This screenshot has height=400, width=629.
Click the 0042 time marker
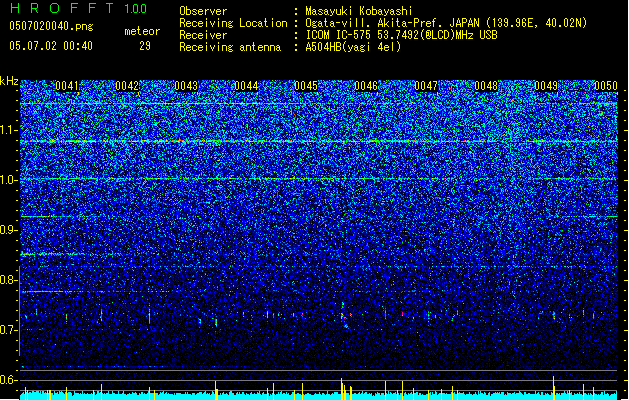tap(127, 86)
